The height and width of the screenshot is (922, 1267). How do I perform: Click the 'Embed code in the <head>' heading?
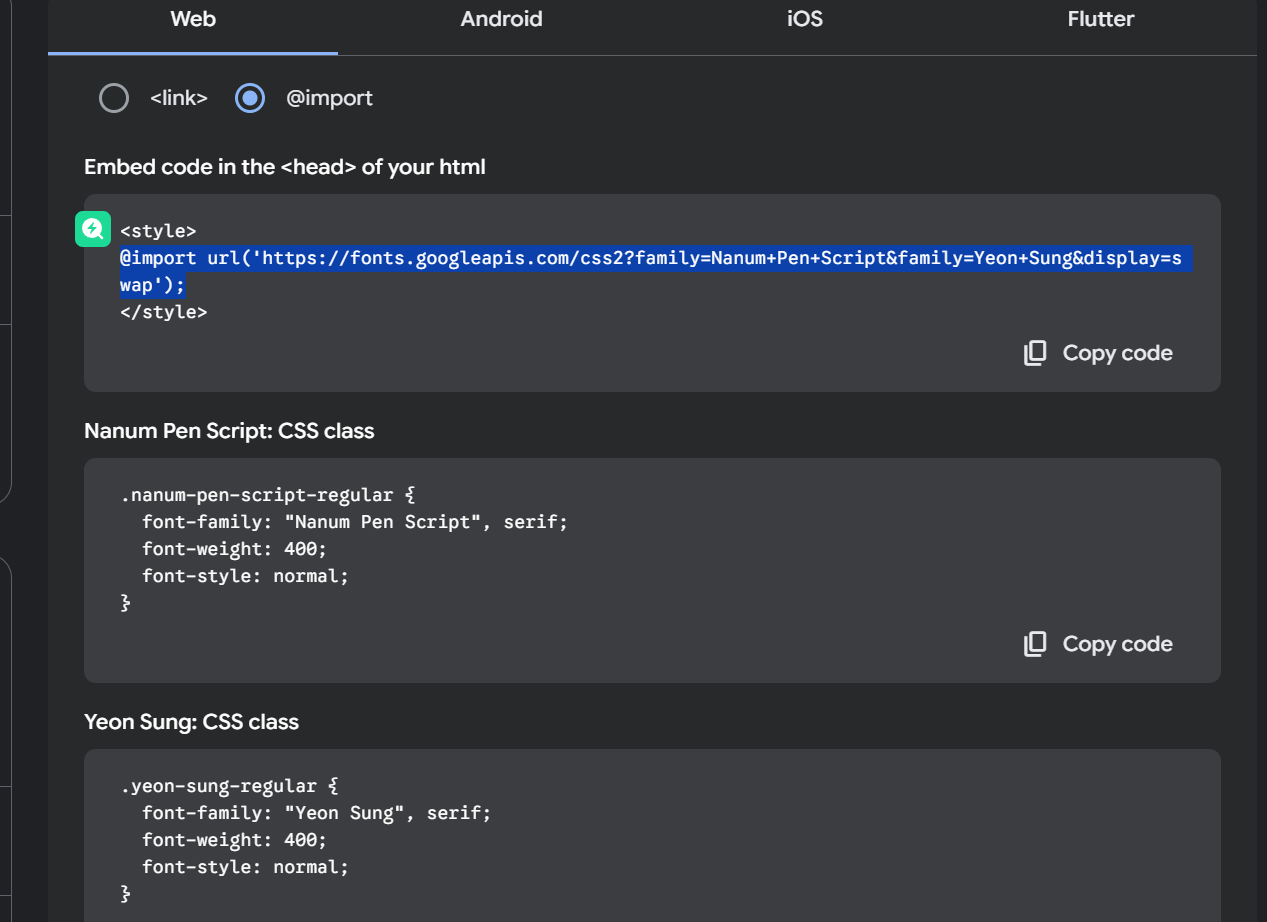285,167
